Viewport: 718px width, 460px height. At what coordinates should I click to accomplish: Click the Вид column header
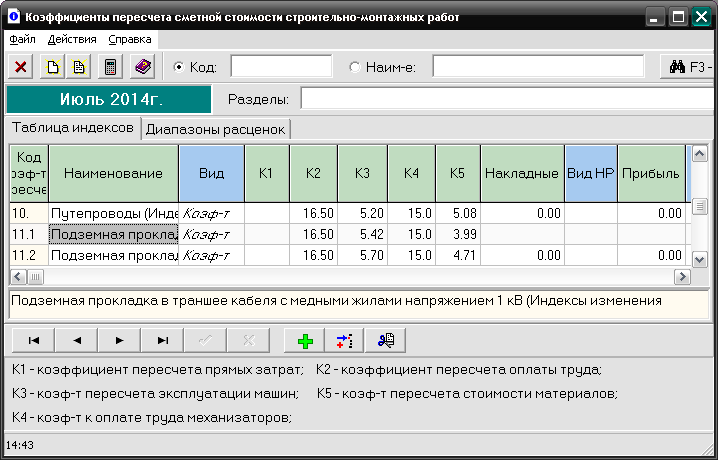(x=212, y=173)
